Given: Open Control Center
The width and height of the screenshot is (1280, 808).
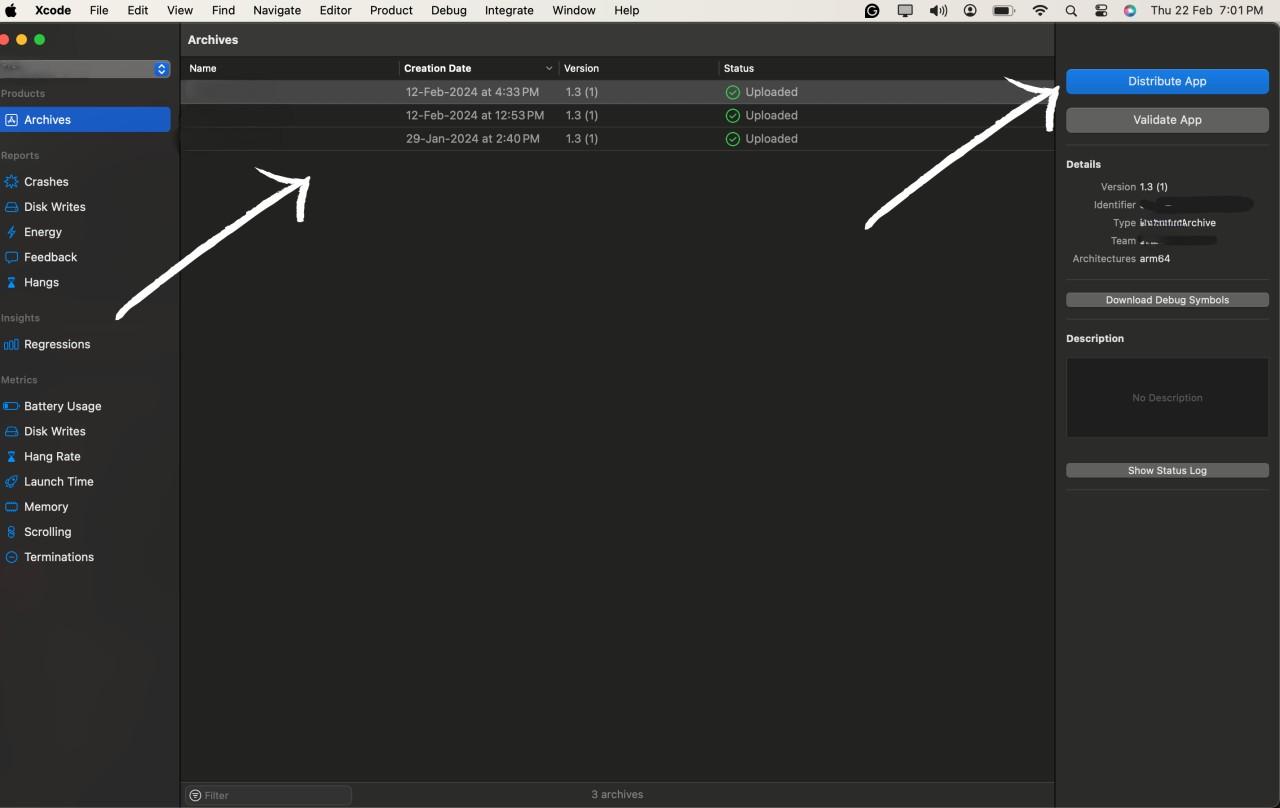Looking at the screenshot, I should [x=1101, y=10].
